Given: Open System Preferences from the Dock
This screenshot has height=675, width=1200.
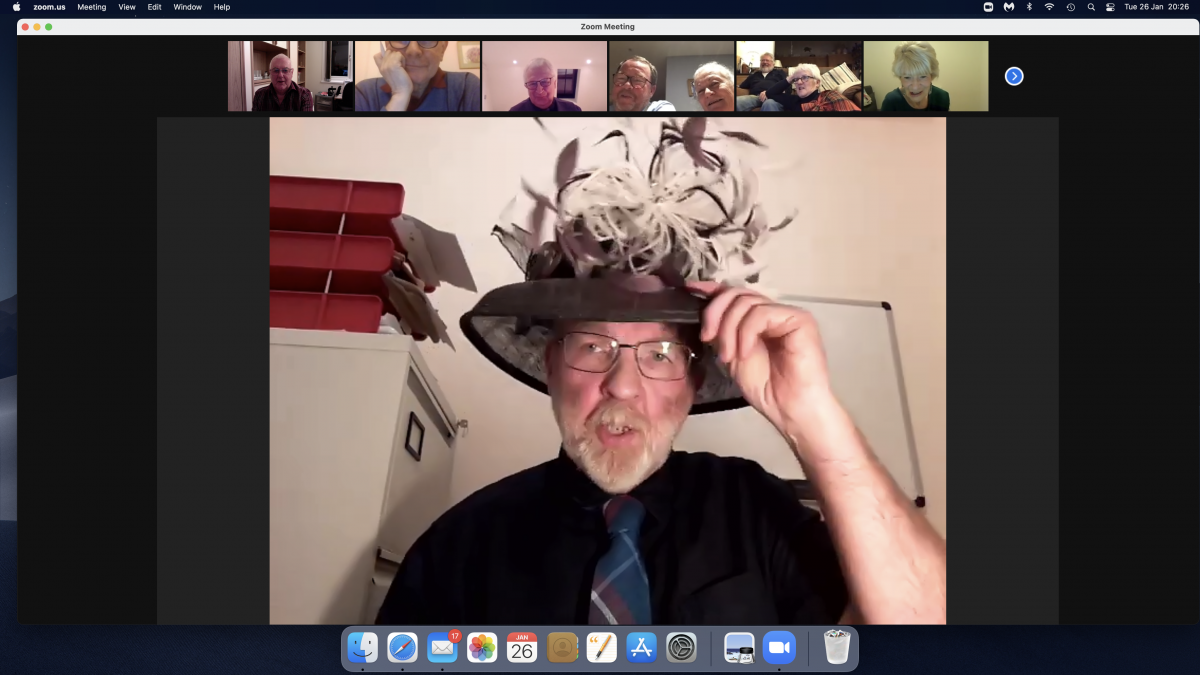Looking at the screenshot, I should pos(681,648).
